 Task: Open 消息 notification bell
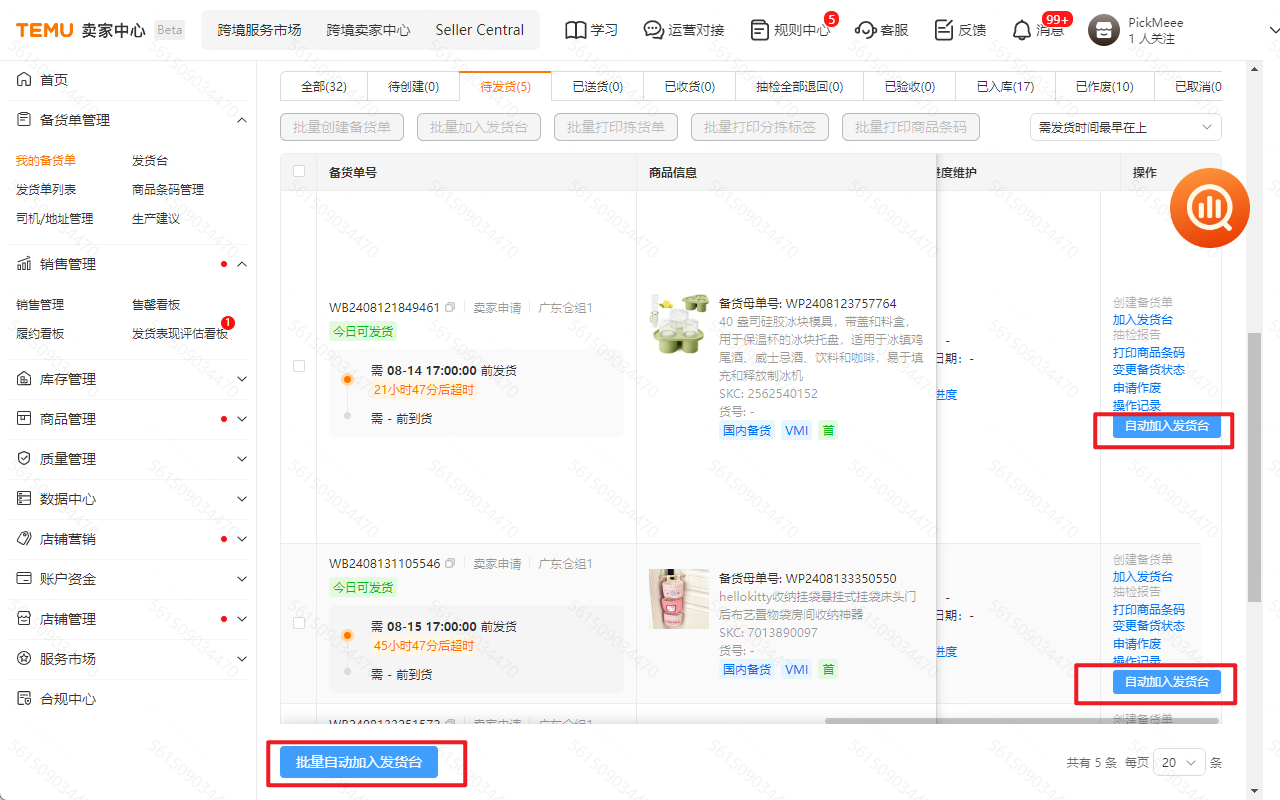tap(1021, 30)
